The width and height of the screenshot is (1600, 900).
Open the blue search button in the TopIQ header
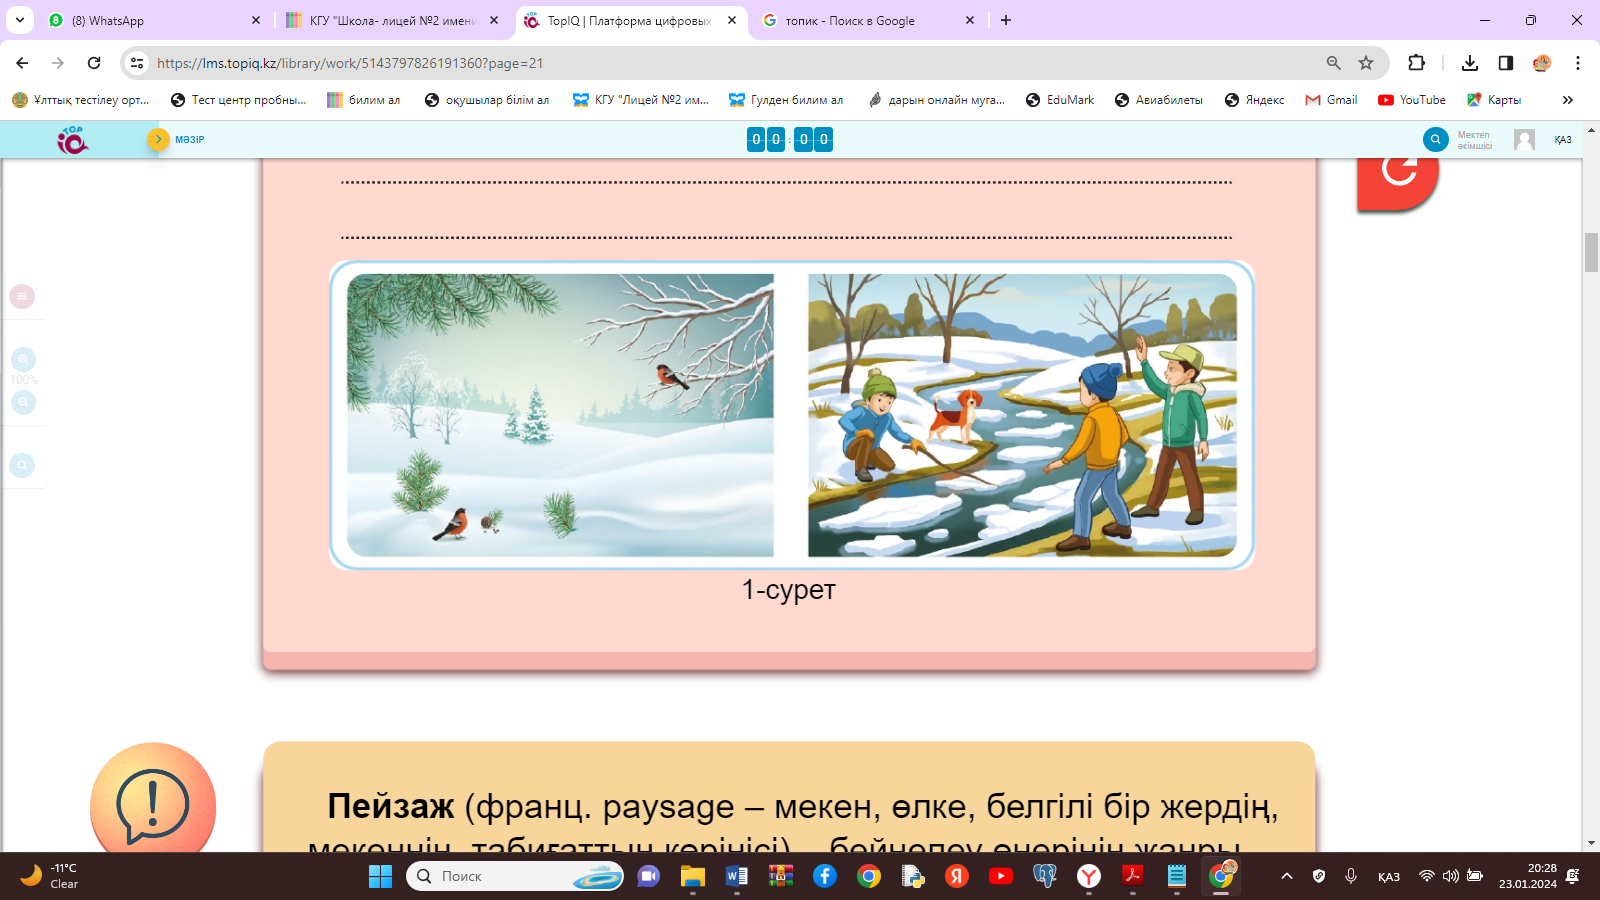pyautogui.click(x=1435, y=140)
